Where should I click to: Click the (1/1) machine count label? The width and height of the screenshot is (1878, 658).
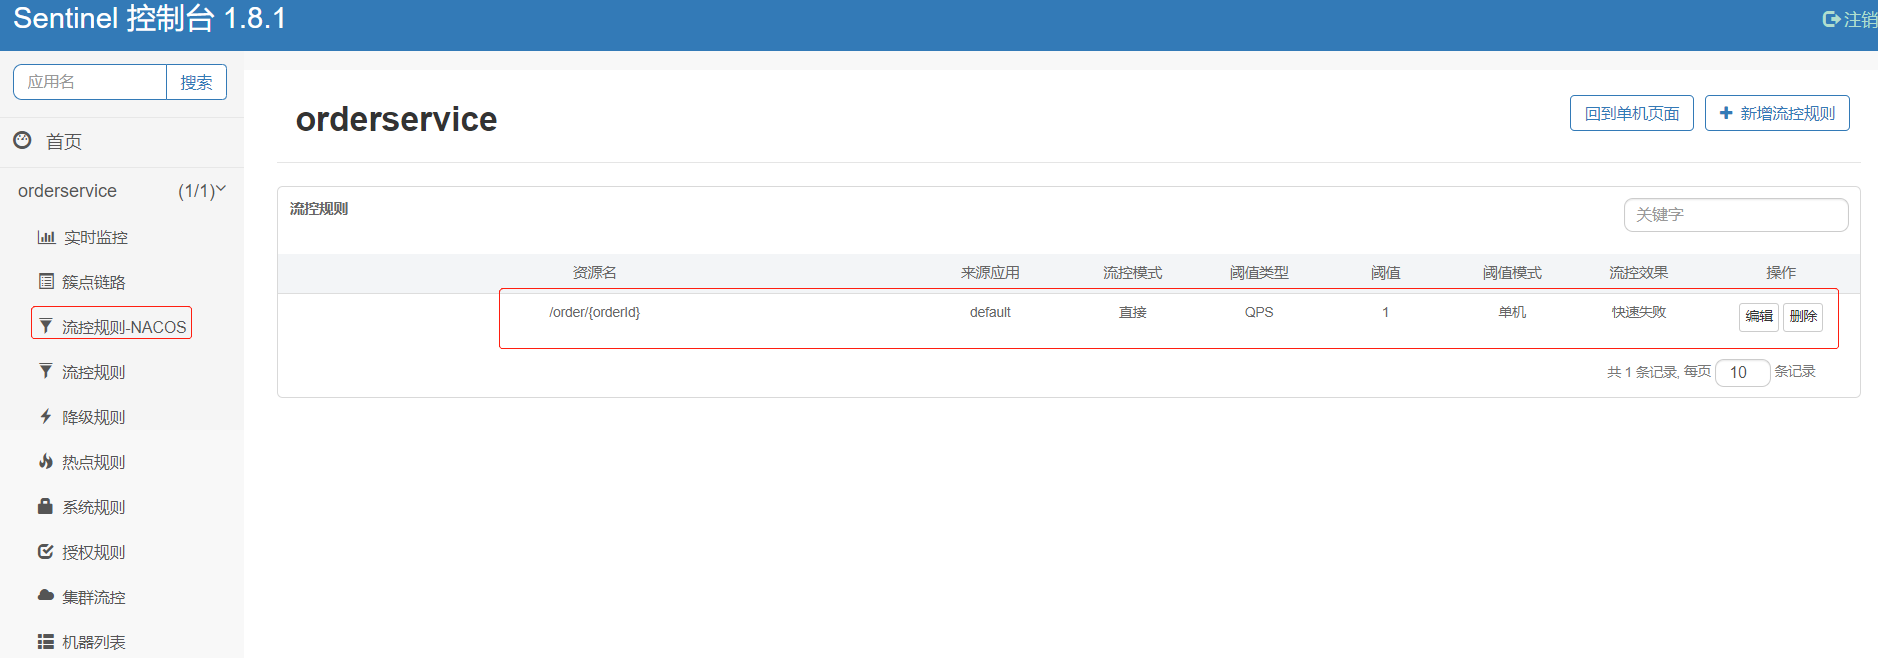196,191
